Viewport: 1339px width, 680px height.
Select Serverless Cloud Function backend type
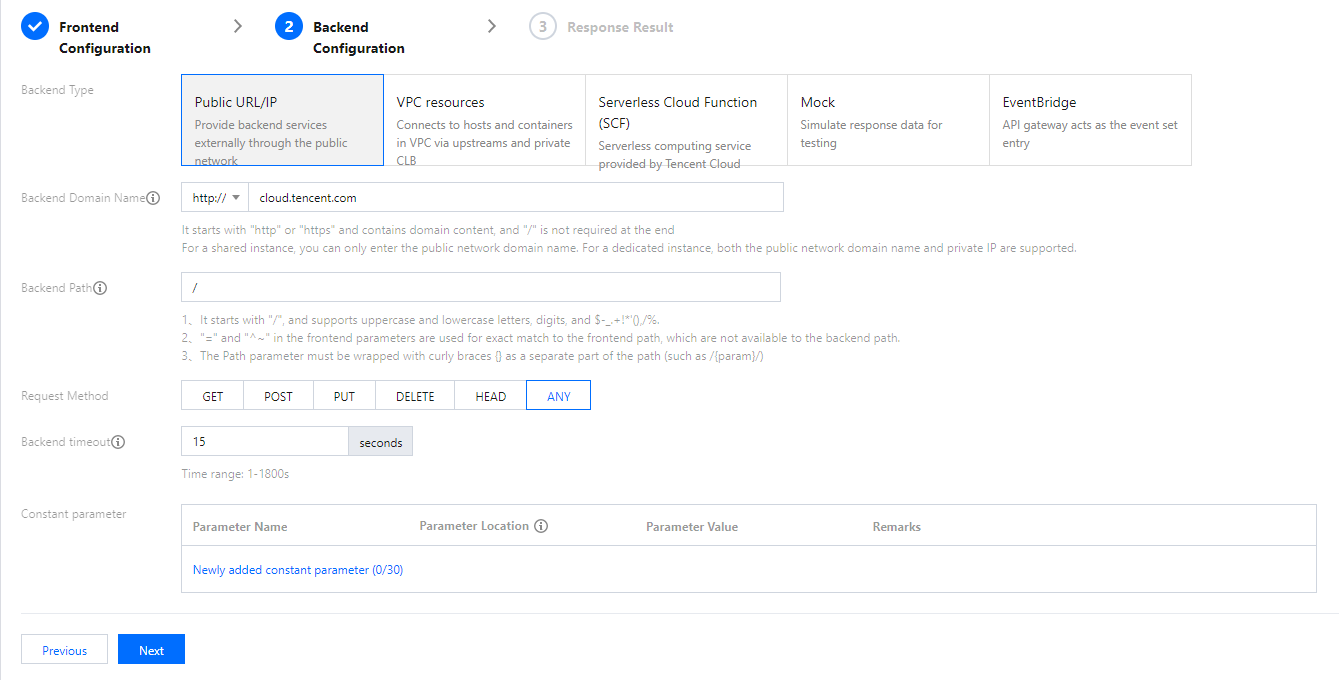pyautogui.click(x=686, y=120)
